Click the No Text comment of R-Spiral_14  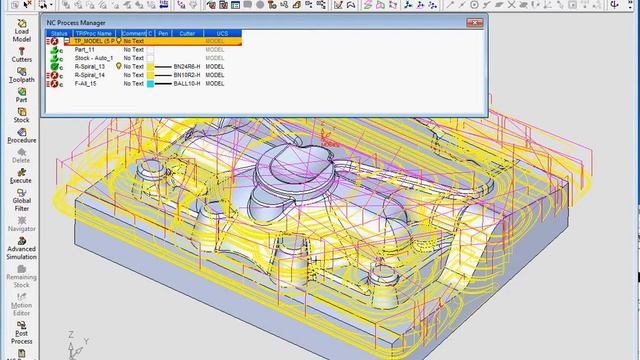click(x=133, y=75)
